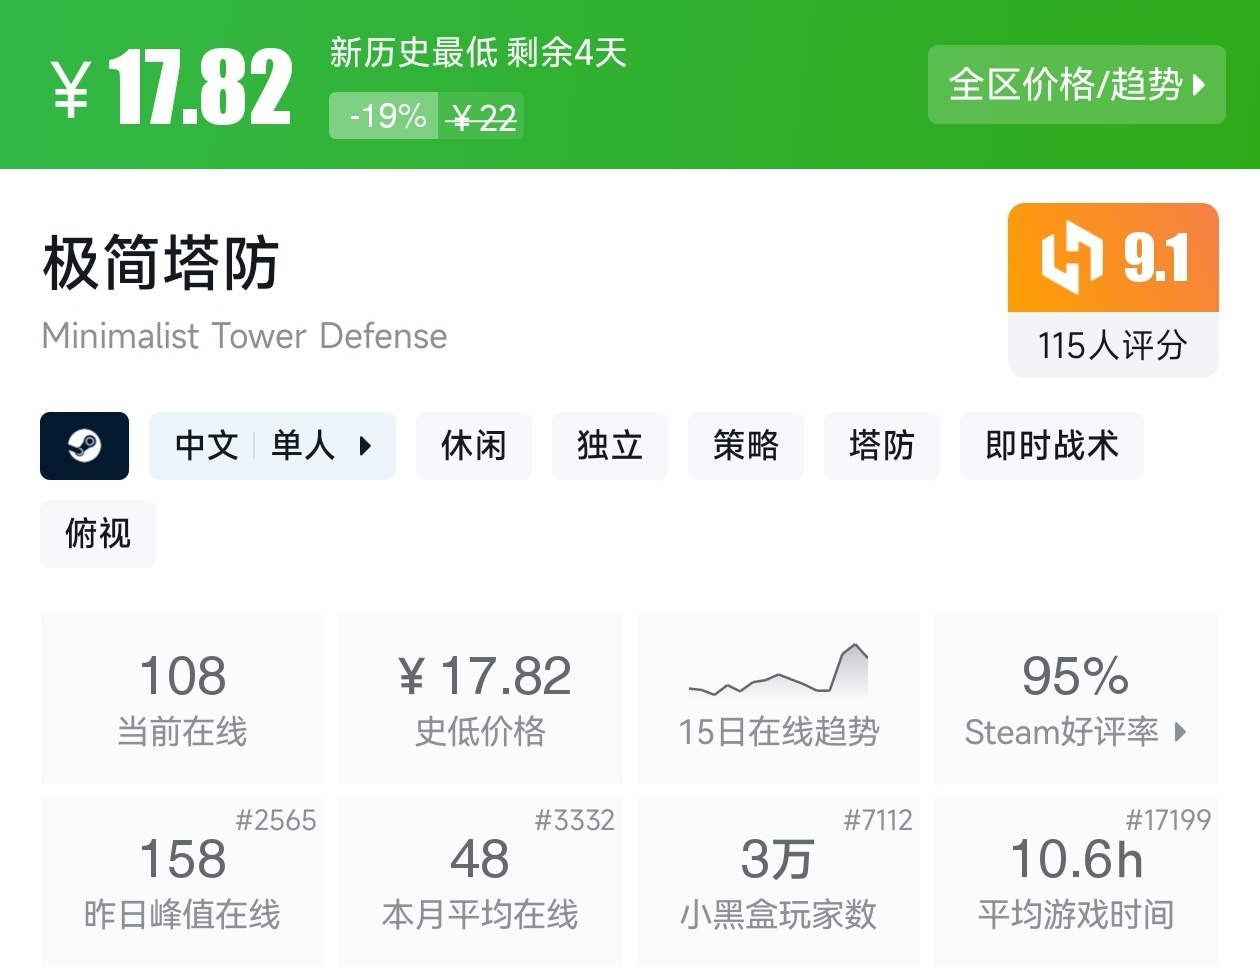Select the 塔防 tag
1260x972 pixels.
tap(881, 446)
